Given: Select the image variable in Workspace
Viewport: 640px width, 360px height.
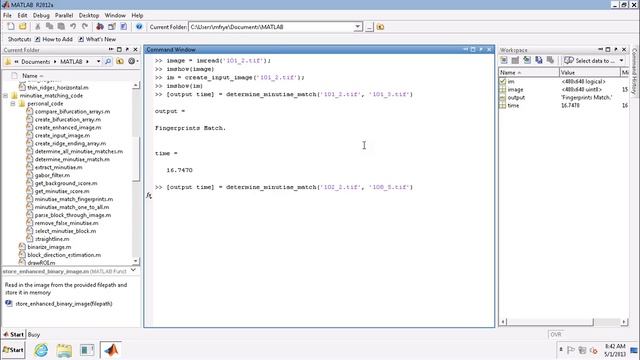Looking at the screenshot, I should 515,89.
